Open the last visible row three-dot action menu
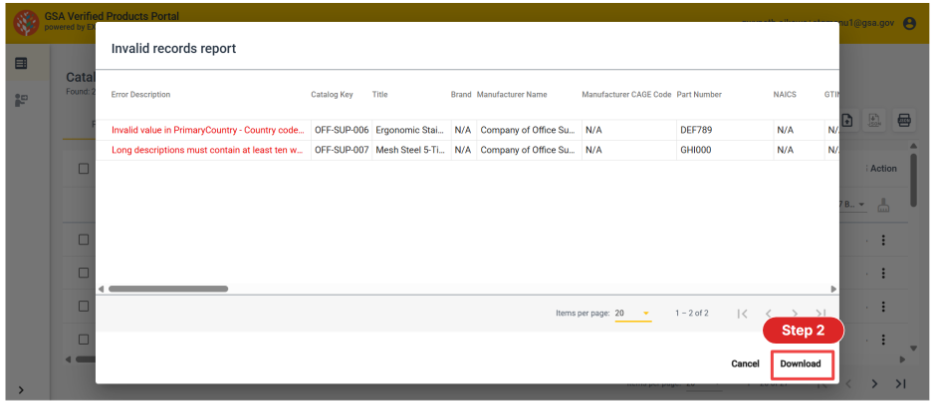934x403 pixels. [x=883, y=339]
